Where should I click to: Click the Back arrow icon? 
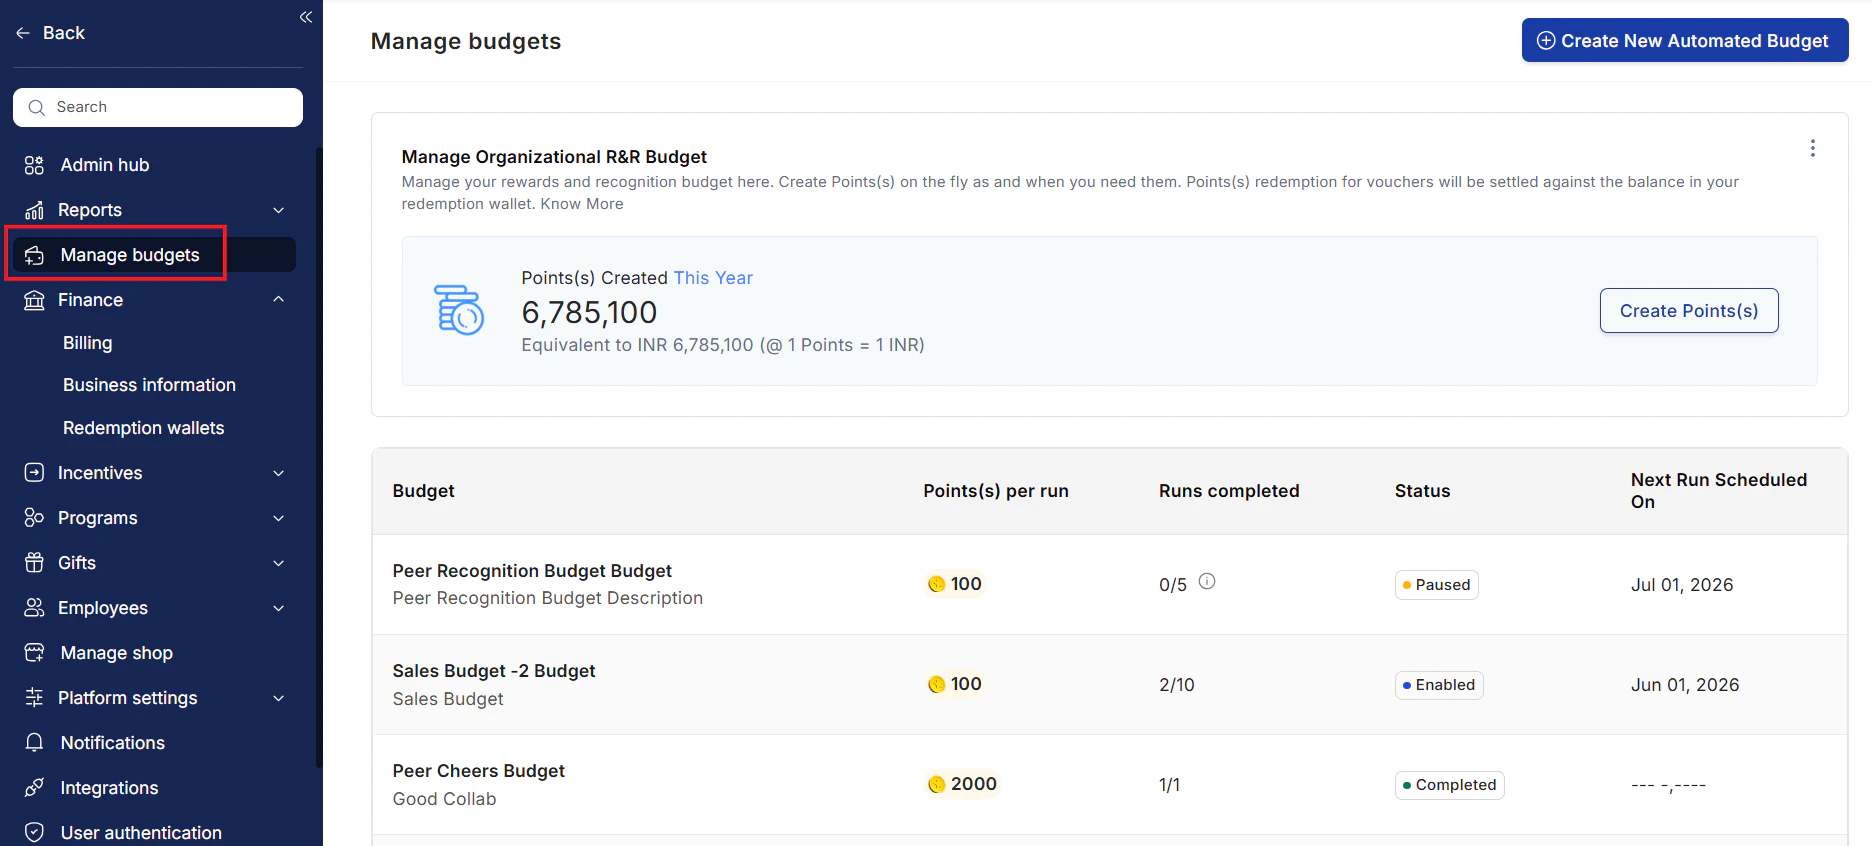pyautogui.click(x=23, y=33)
